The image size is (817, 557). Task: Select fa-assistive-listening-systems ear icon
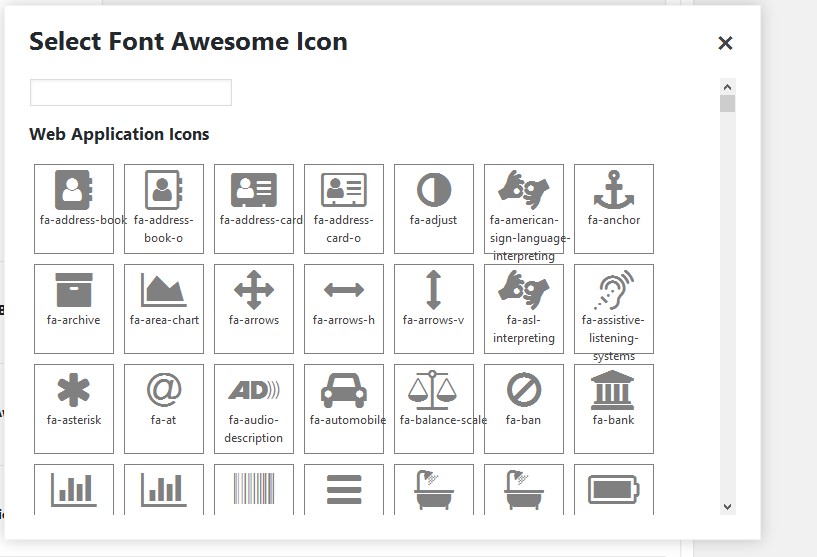click(614, 309)
